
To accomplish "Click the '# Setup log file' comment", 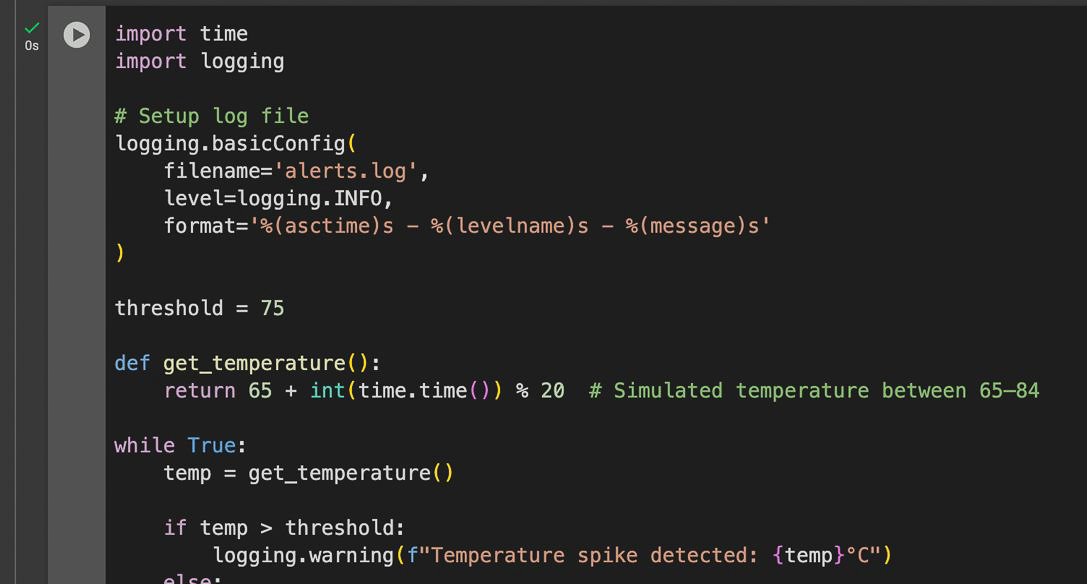I will pos(211,116).
